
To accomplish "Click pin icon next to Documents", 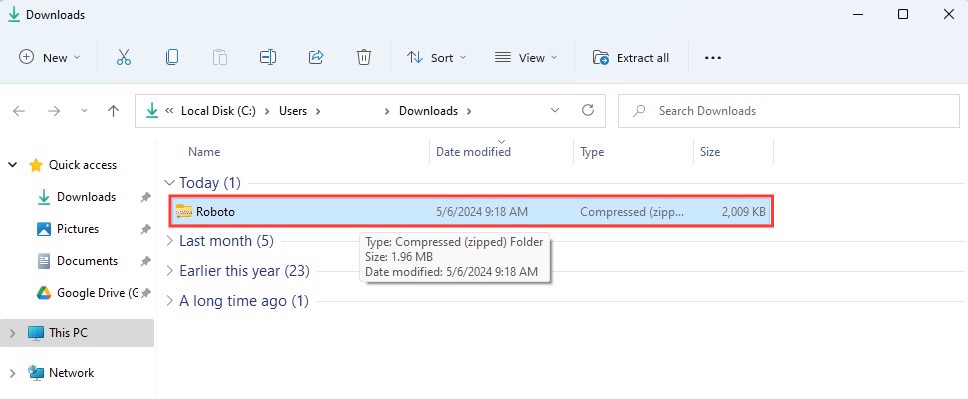I will [145, 262].
